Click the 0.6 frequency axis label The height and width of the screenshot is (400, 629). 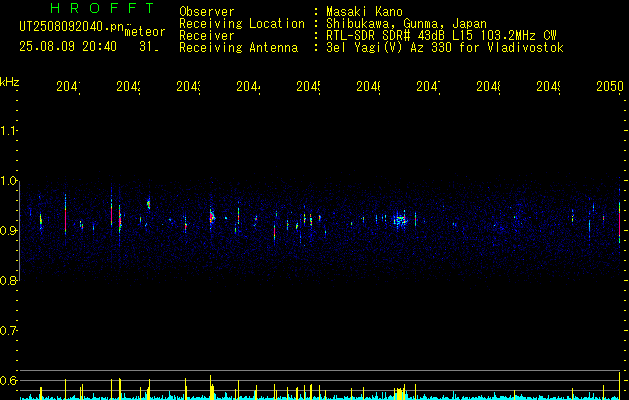[x=8, y=381]
